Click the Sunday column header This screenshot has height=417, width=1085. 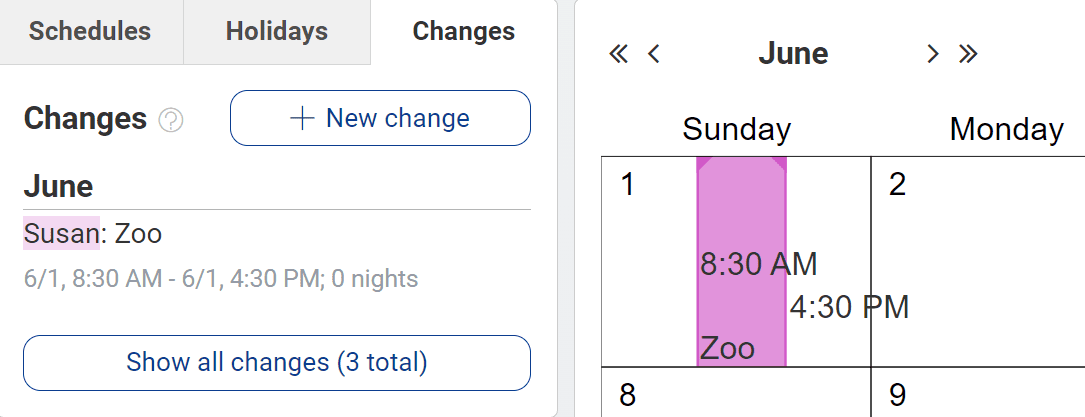tap(736, 129)
